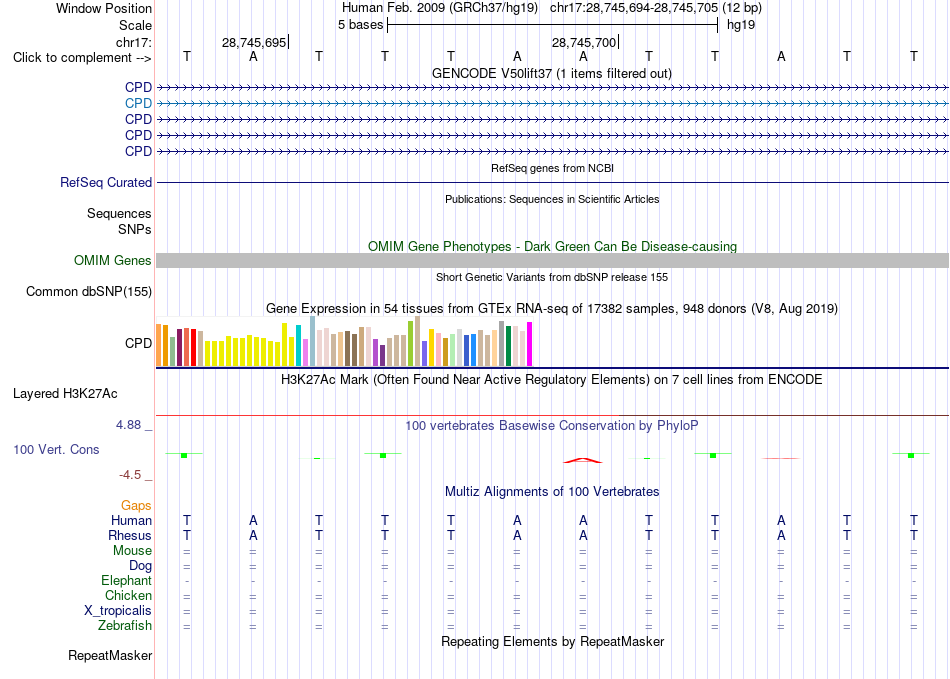The width and height of the screenshot is (950, 679).
Task: Click the dark green bar in GTEx chart
Action: [509, 346]
